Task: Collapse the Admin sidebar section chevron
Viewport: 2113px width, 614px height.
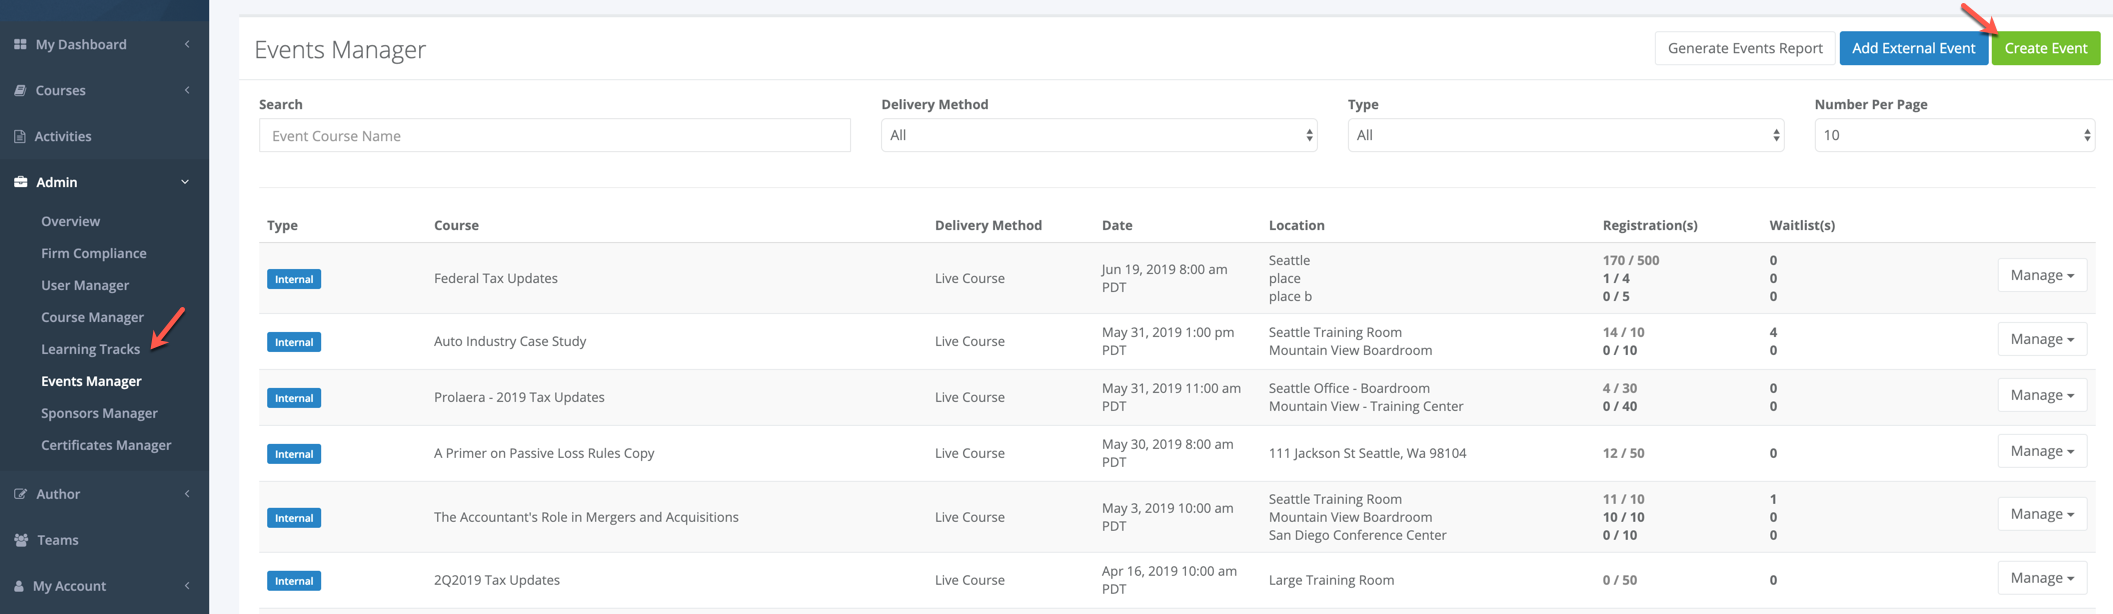Action: [x=185, y=182]
